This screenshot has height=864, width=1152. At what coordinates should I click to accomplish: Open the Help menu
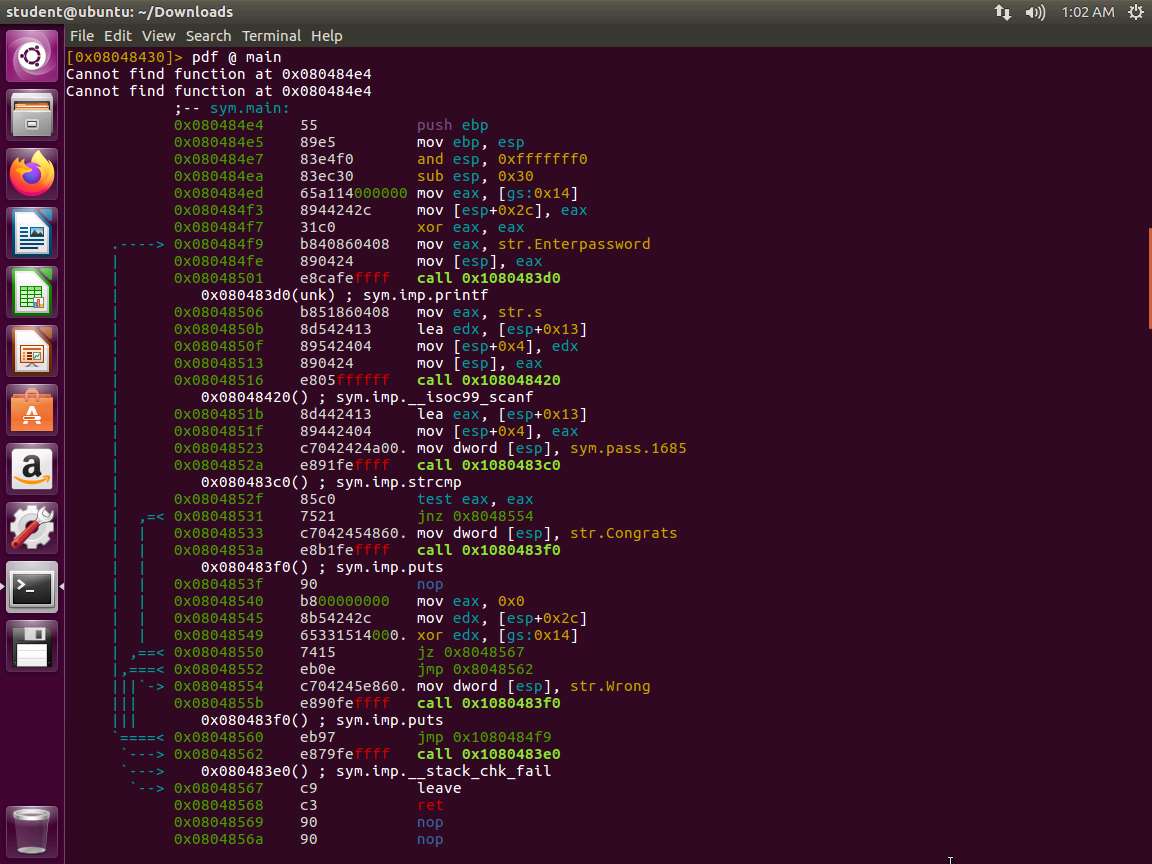click(326, 36)
